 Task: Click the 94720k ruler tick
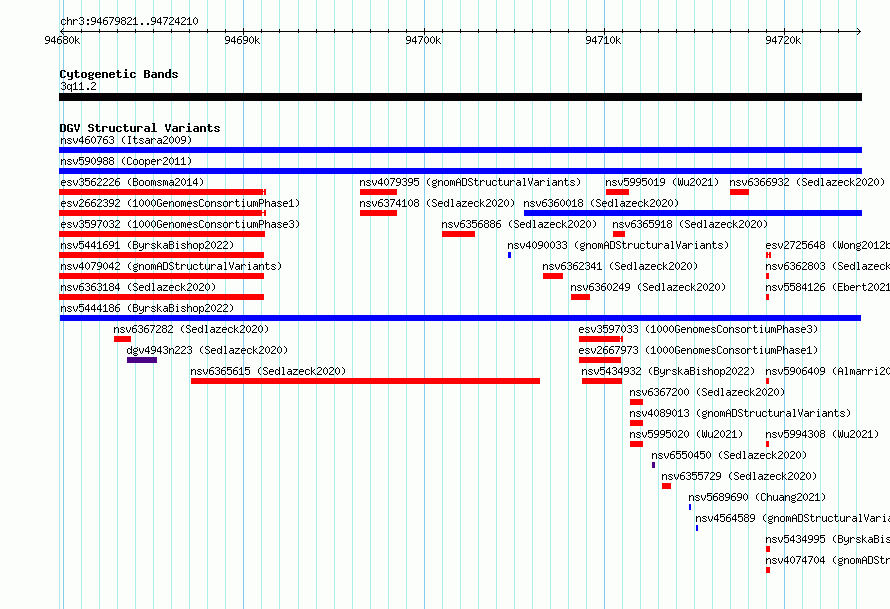point(783,40)
